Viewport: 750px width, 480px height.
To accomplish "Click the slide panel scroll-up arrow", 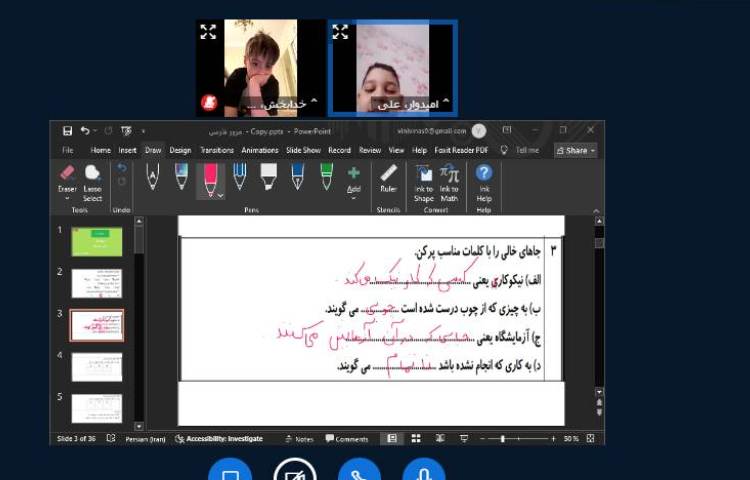I will pos(139,221).
